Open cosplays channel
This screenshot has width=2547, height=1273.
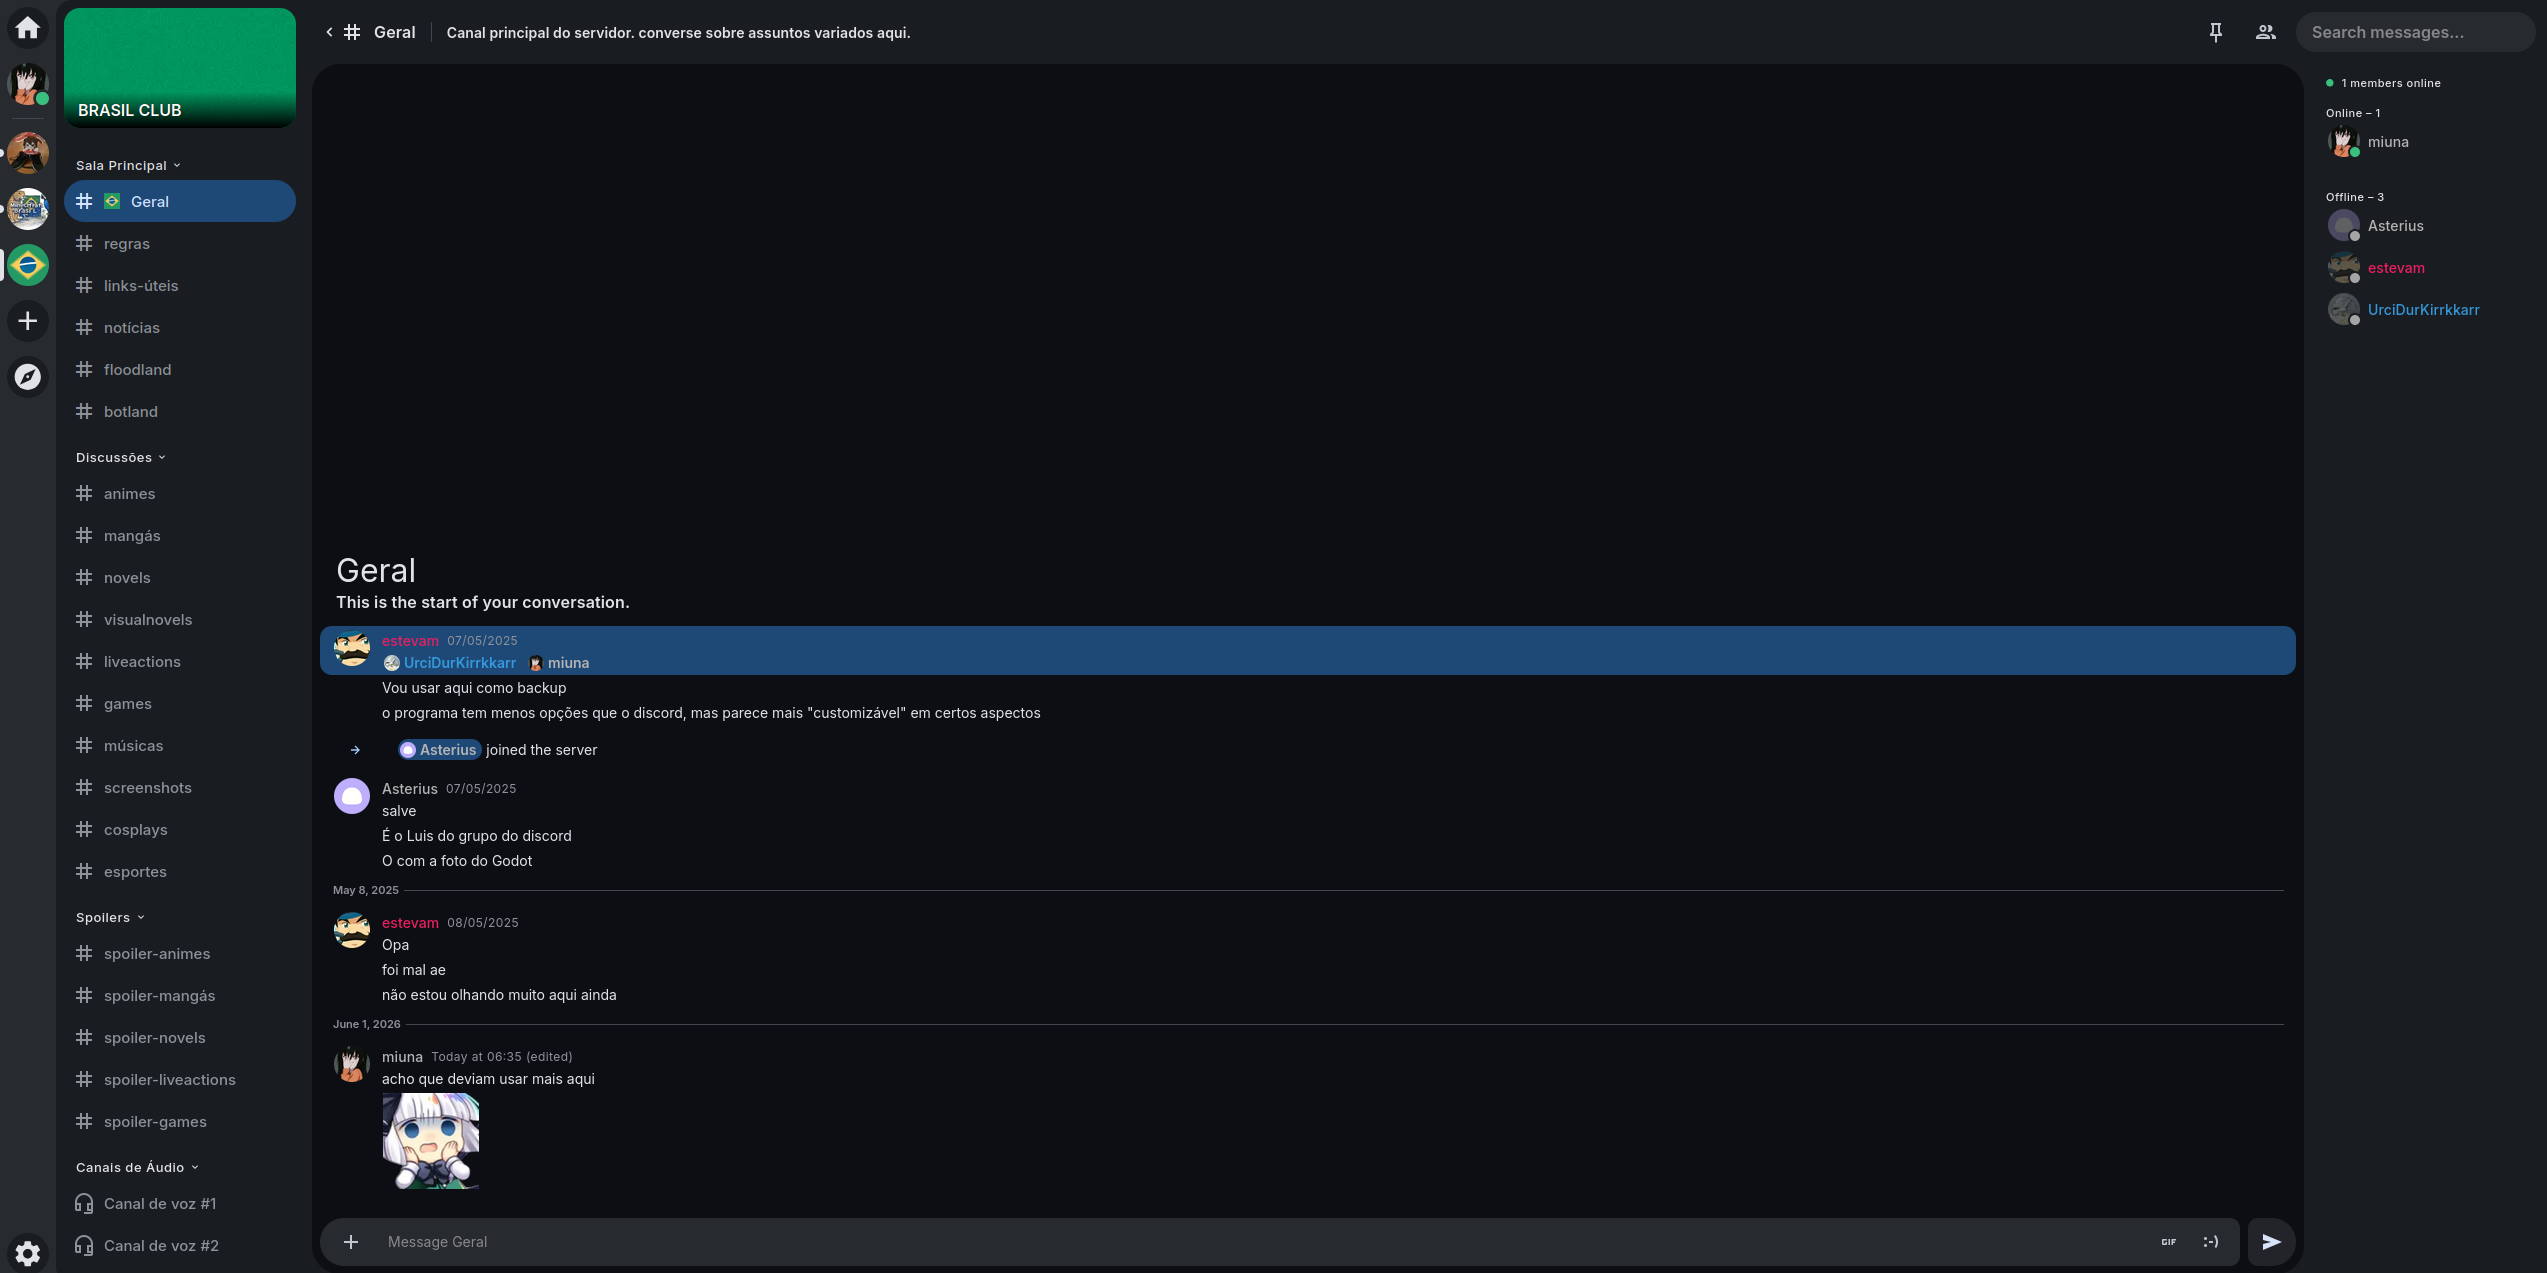pos(180,829)
